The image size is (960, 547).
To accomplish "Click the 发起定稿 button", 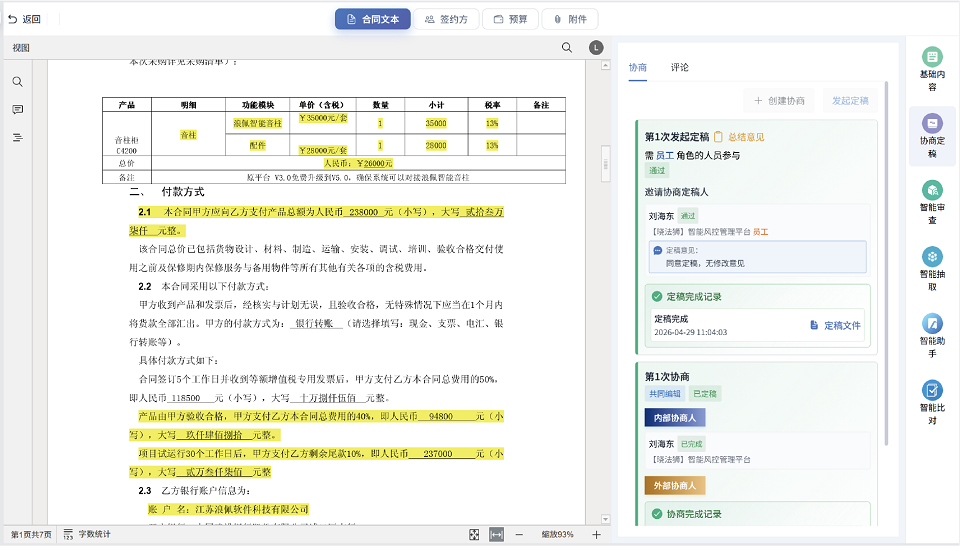I will click(850, 100).
